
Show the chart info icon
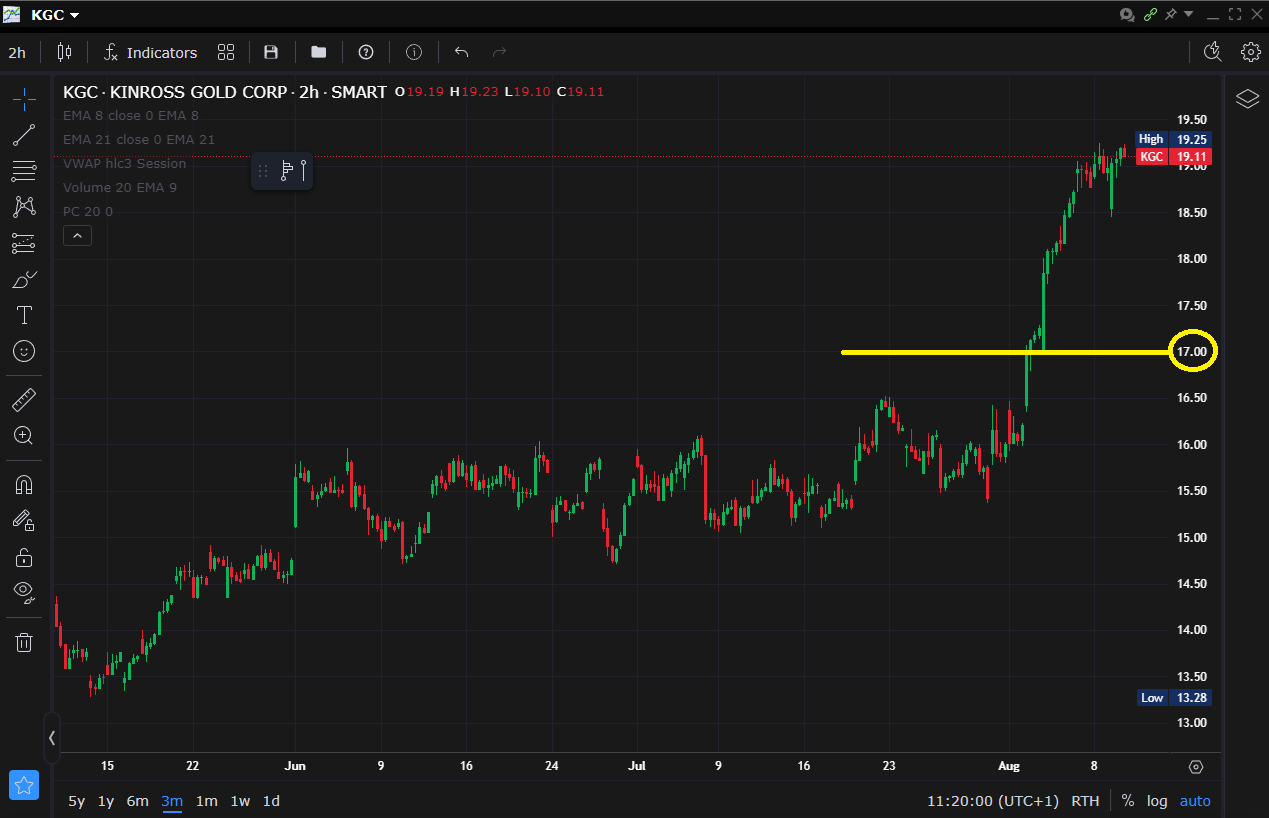pyautogui.click(x=414, y=52)
